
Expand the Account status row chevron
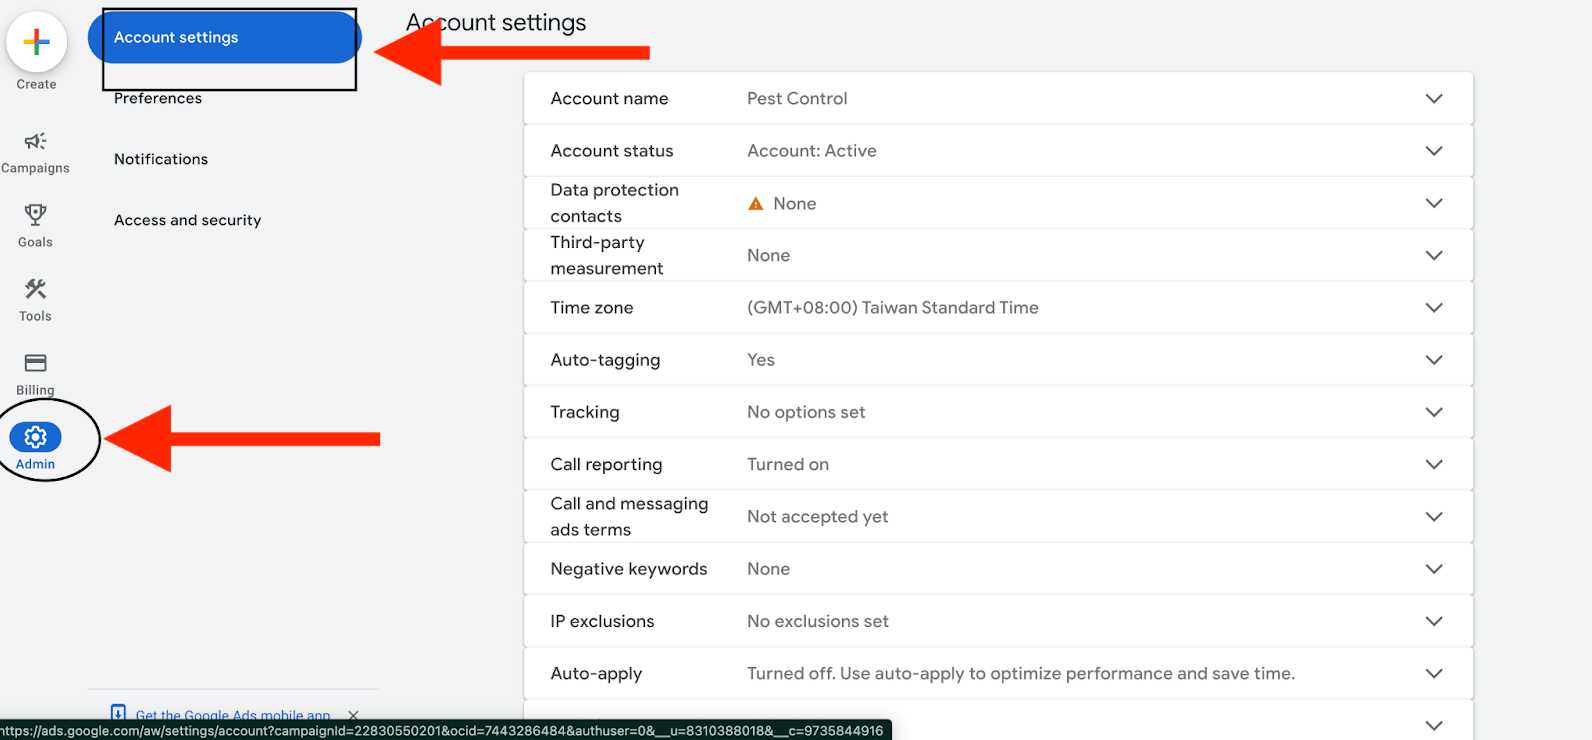1434,151
